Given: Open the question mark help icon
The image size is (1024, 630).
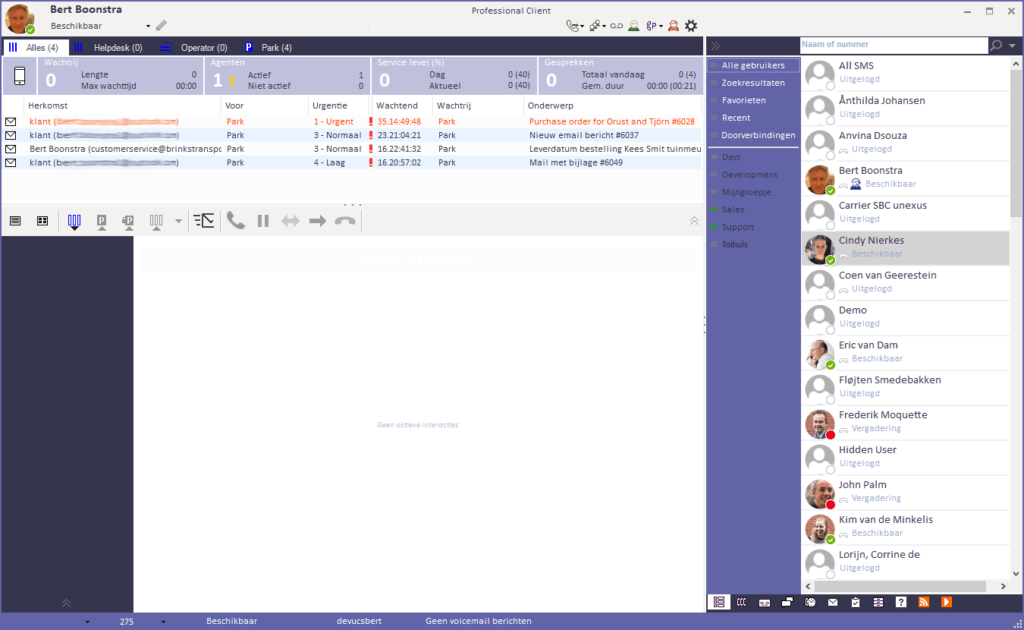Looking at the screenshot, I should pos(901,602).
